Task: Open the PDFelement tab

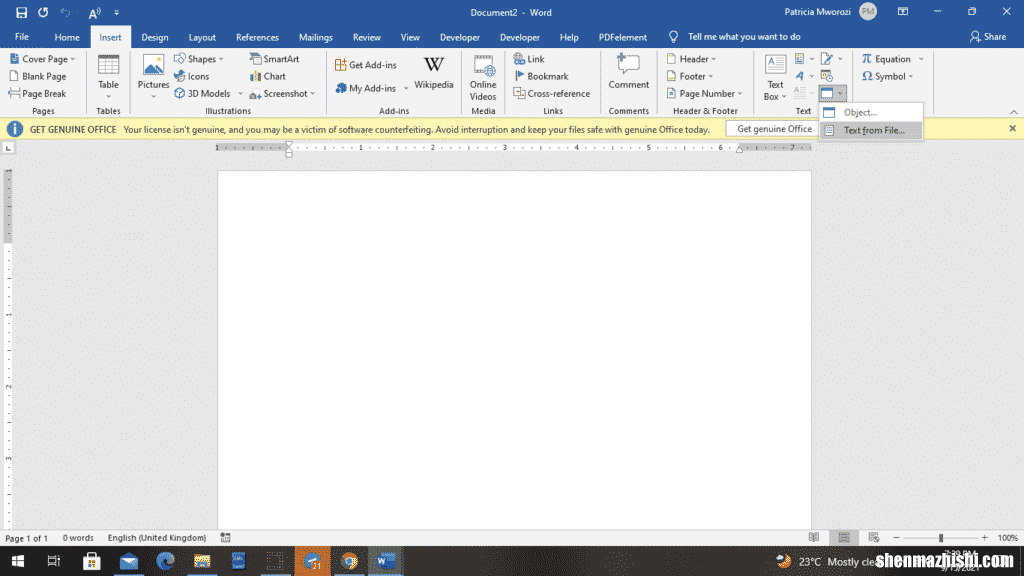Action: [622, 37]
